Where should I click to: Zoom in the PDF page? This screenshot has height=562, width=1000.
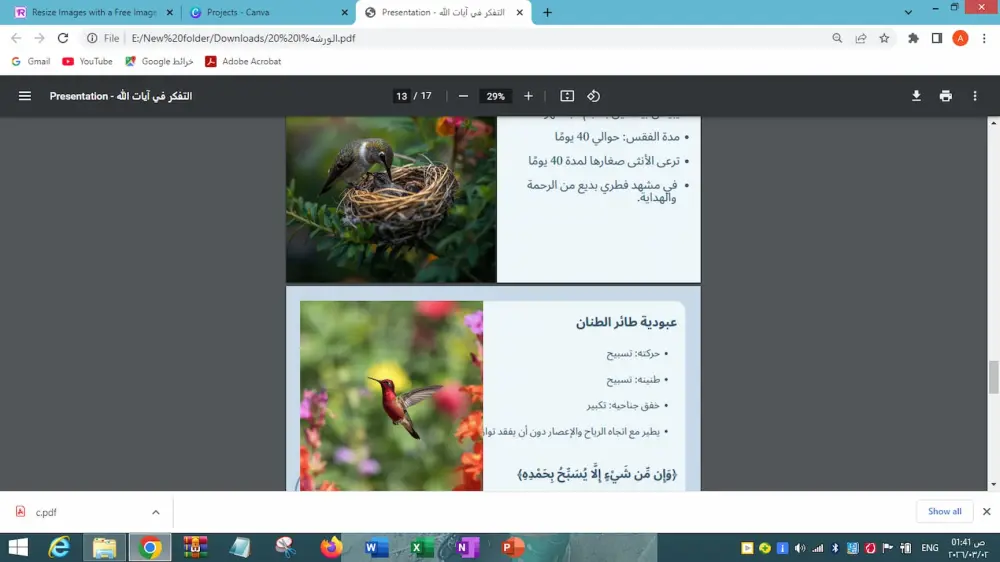click(528, 96)
